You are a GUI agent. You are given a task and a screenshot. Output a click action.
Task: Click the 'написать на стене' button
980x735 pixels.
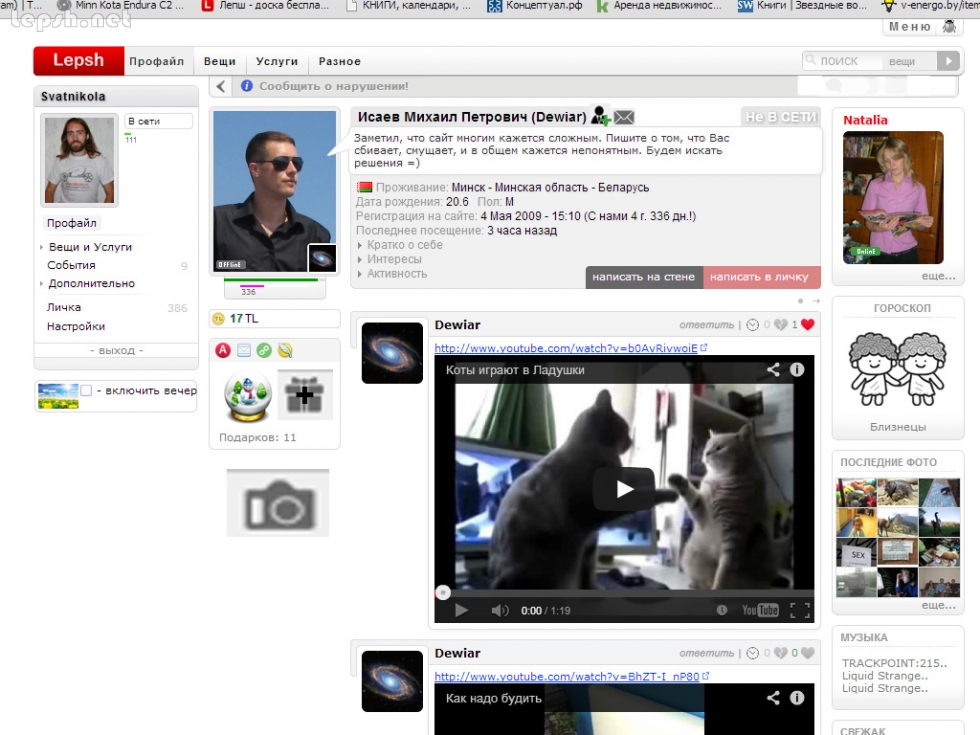[x=643, y=277]
